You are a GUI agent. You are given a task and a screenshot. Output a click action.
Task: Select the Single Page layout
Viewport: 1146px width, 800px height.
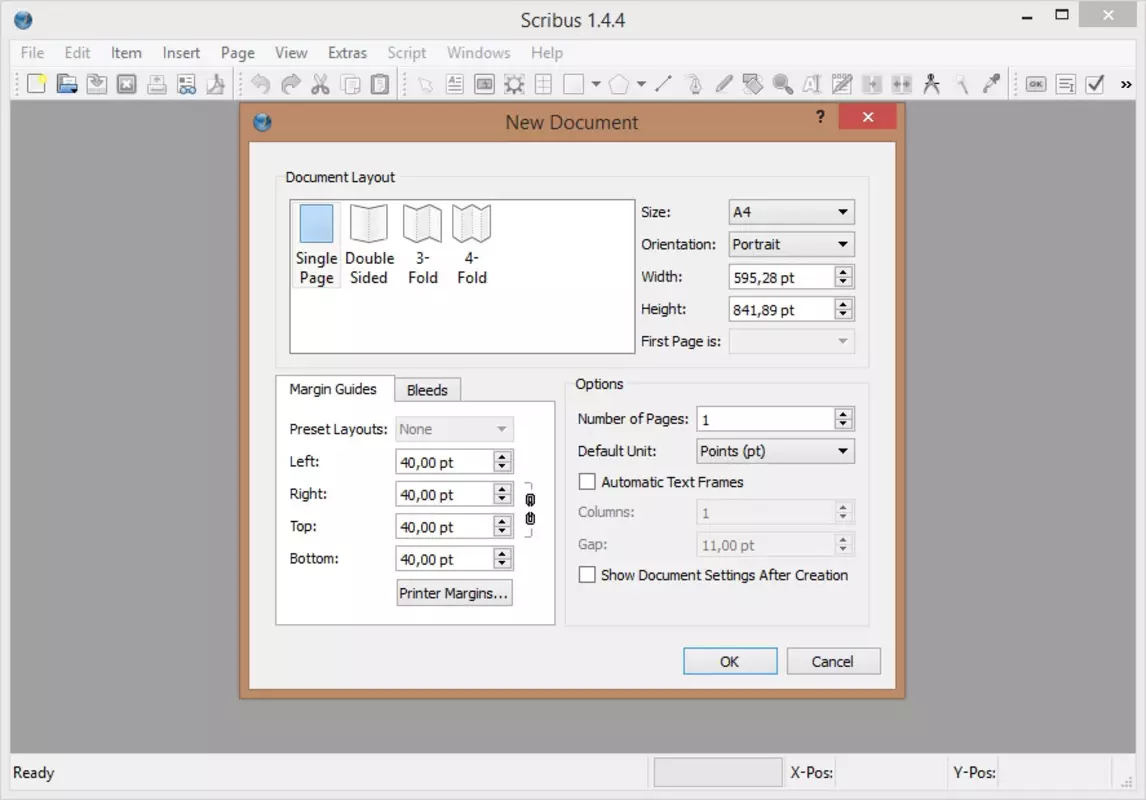pyautogui.click(x=316, y=245)
